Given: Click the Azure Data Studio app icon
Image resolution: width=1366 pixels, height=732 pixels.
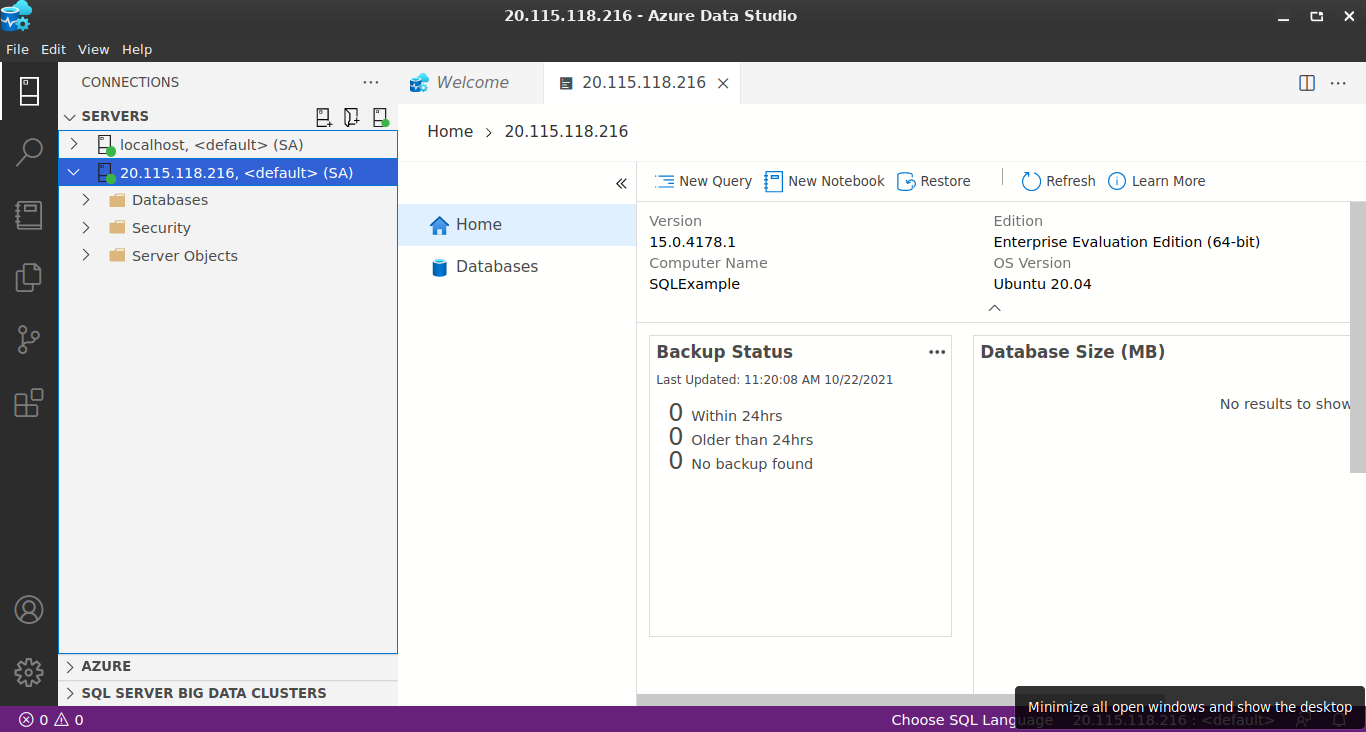Looking at the screenshot, I should [x=16, y=16].
